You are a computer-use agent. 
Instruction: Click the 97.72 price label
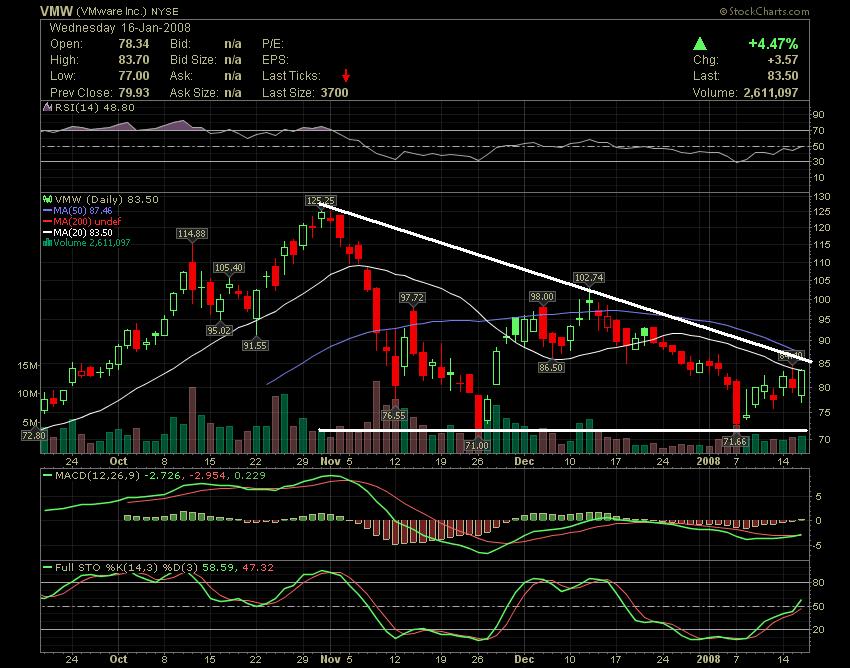coord(412,298)
